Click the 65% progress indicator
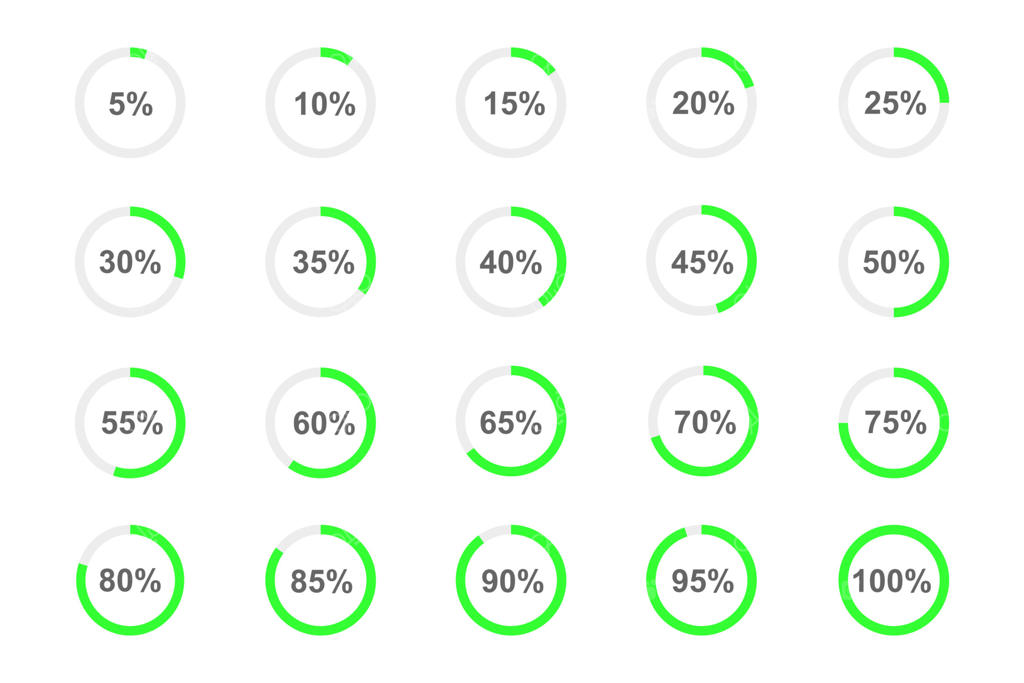The height and width of the screenshot is (683, 1024). click(x=511, y=422)
